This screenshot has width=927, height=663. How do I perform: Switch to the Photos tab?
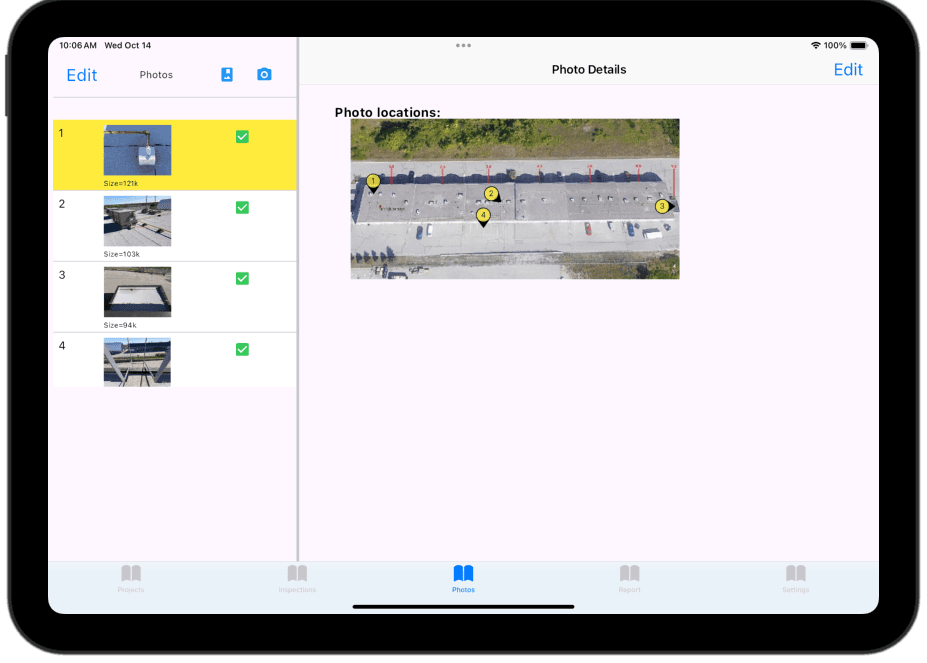[463, 579]
